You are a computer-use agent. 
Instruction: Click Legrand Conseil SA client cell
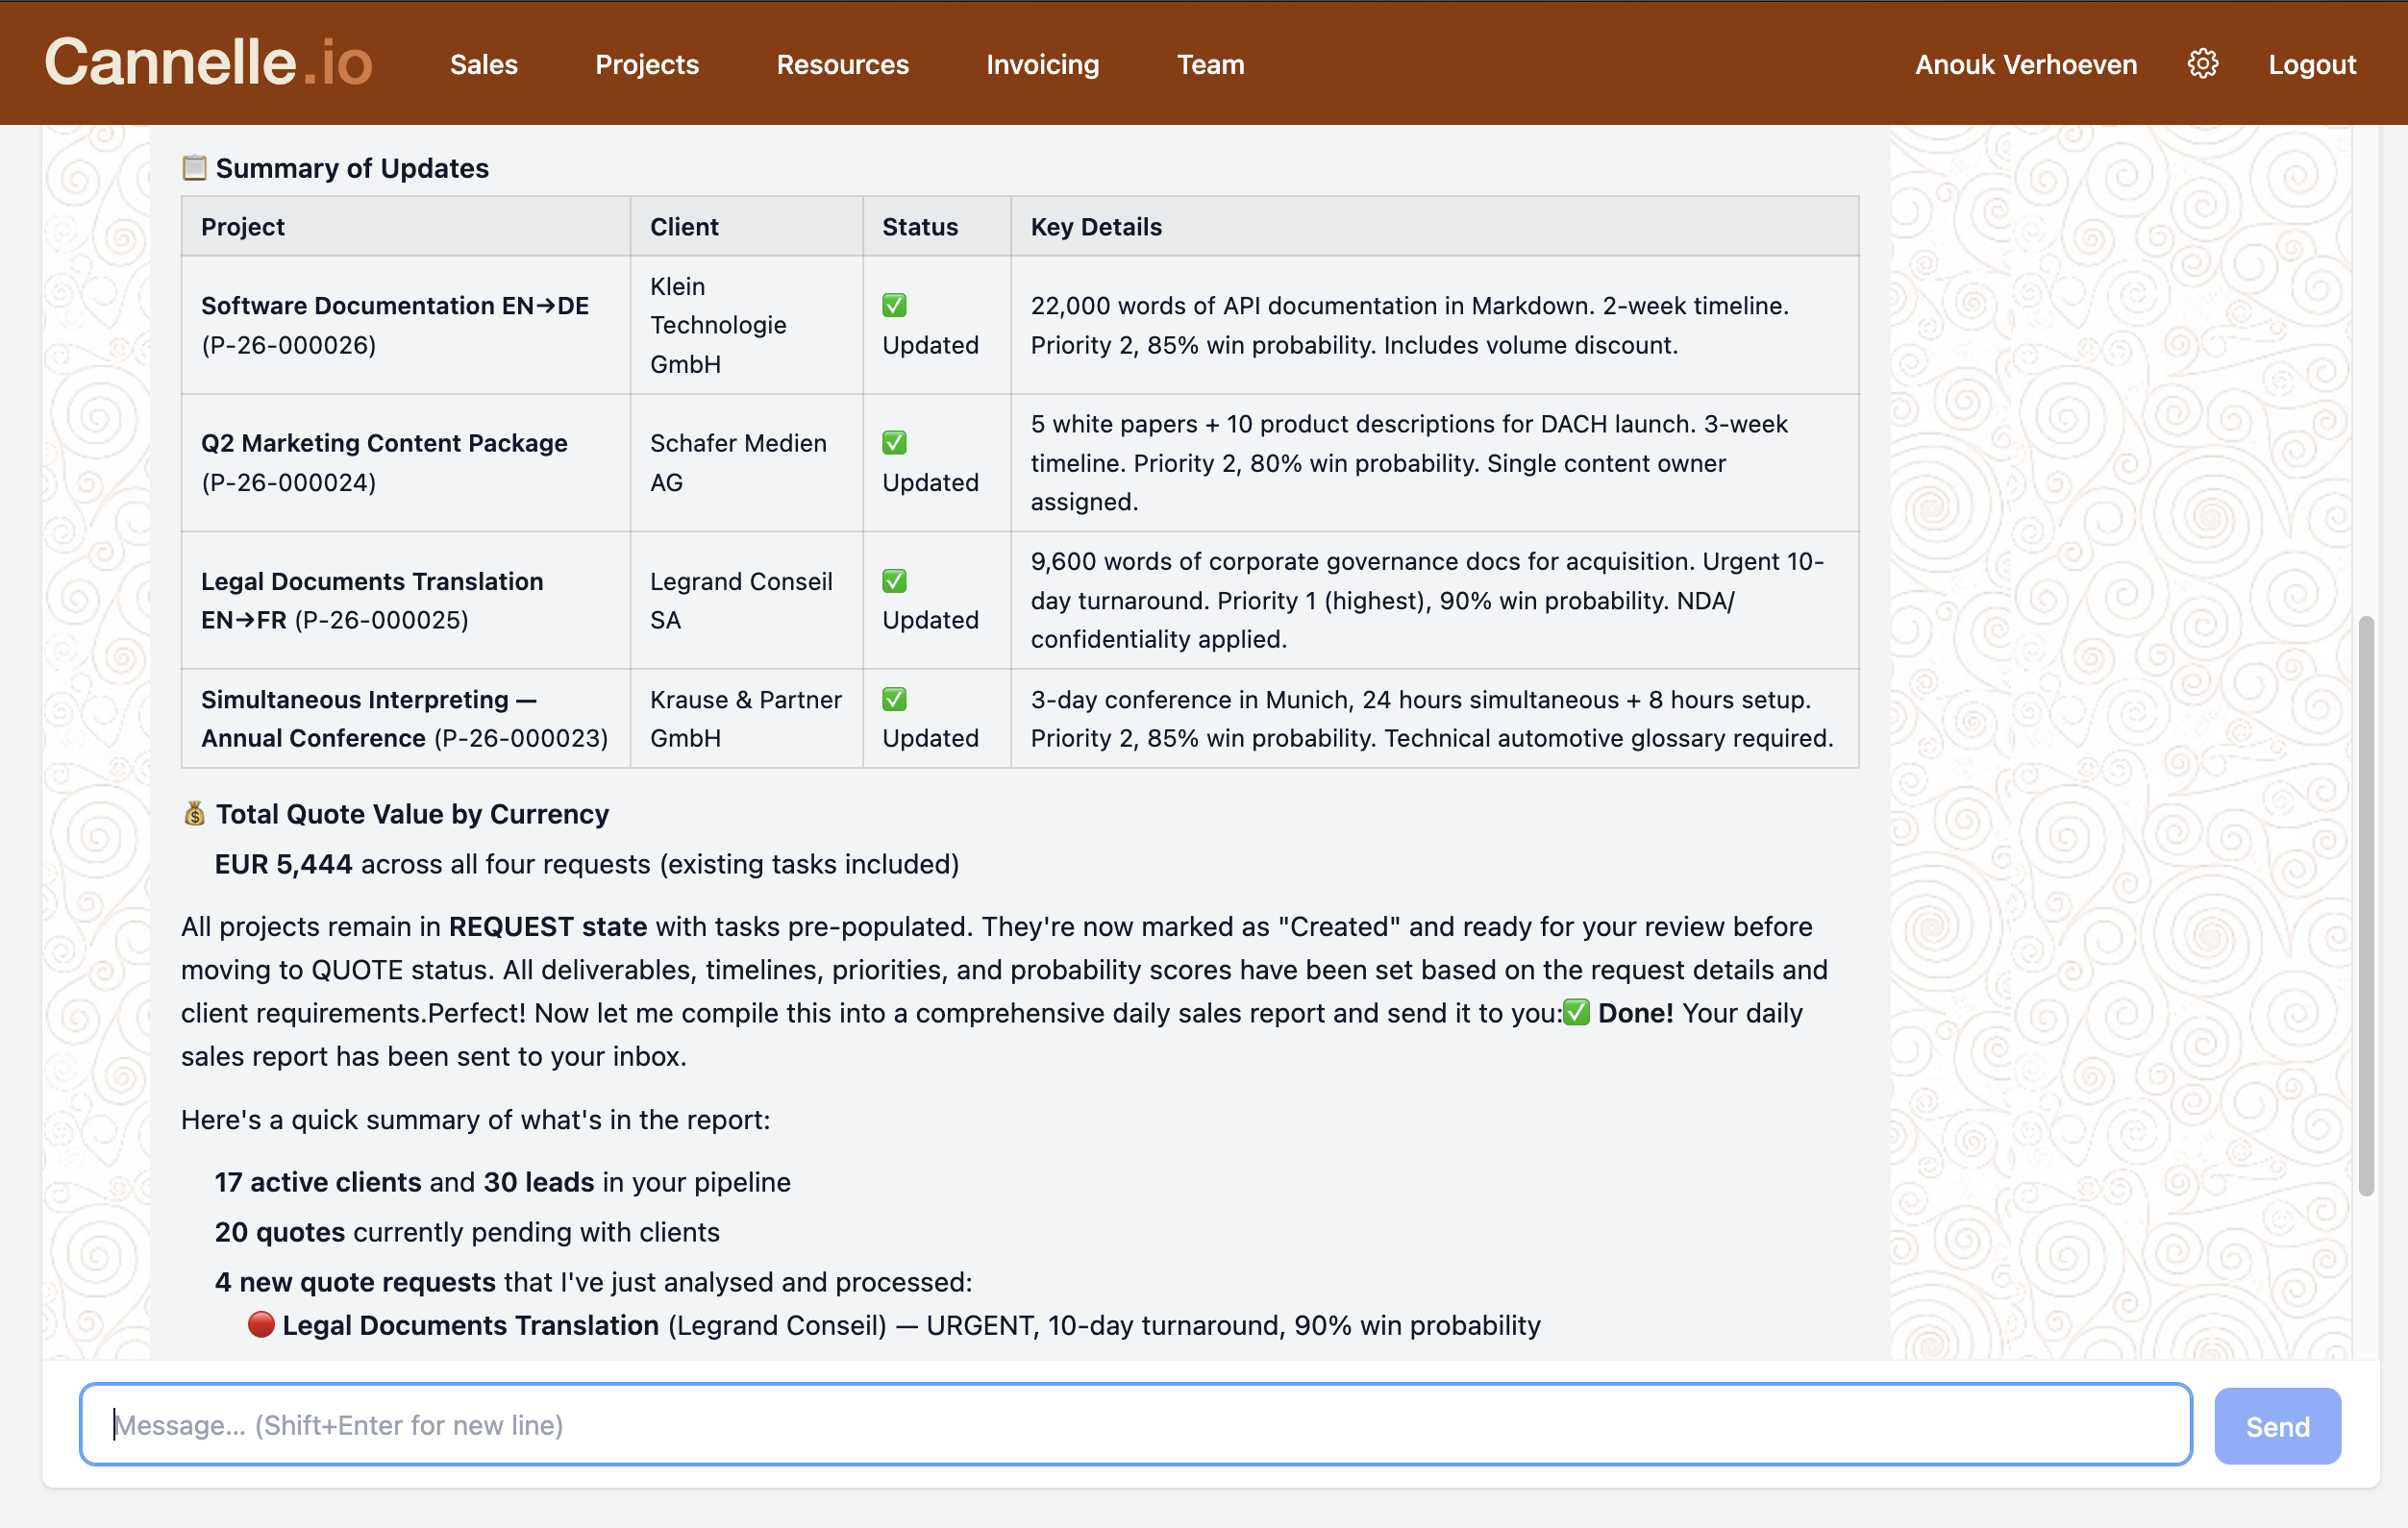747,600
